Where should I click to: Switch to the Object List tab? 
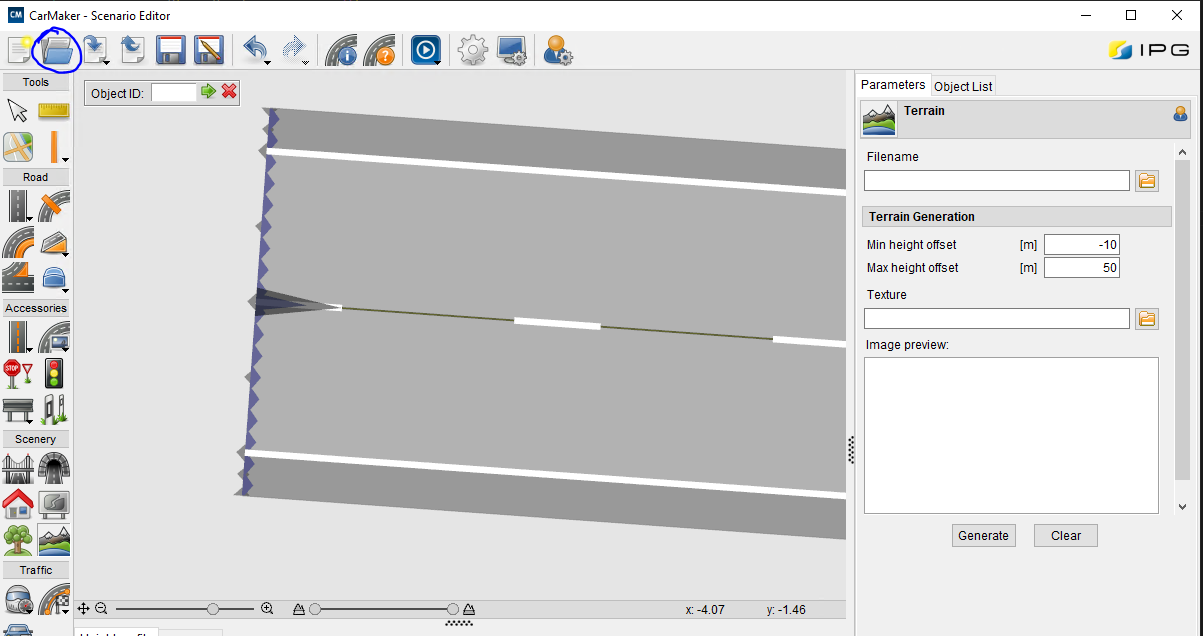963,86
